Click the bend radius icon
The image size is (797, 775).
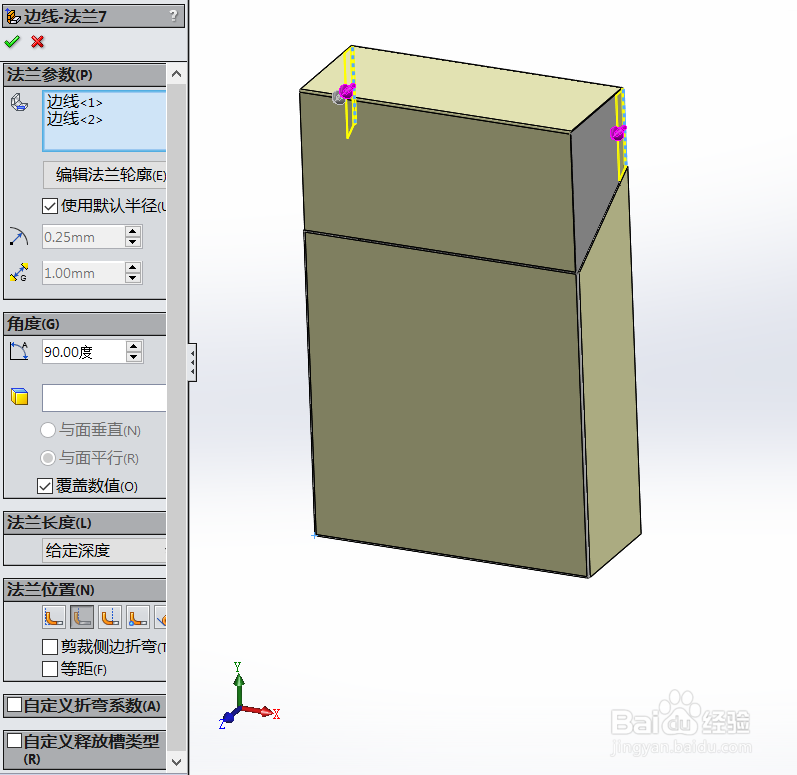[x=19, y=237]
